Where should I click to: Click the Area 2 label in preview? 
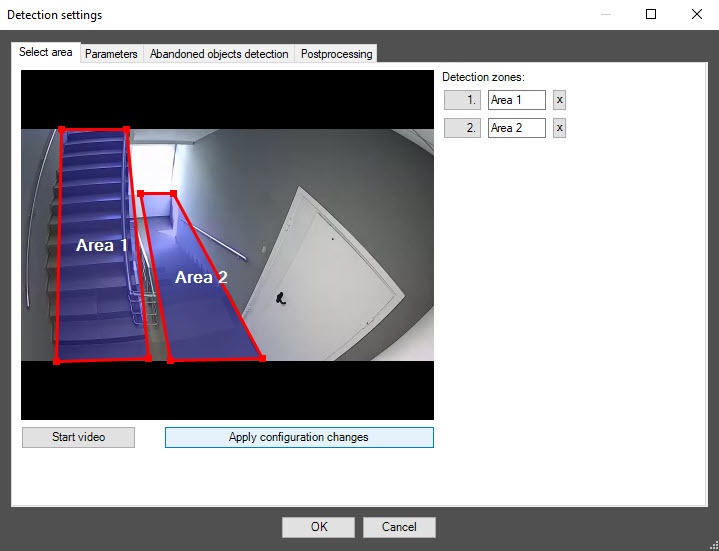click(201, 277)
